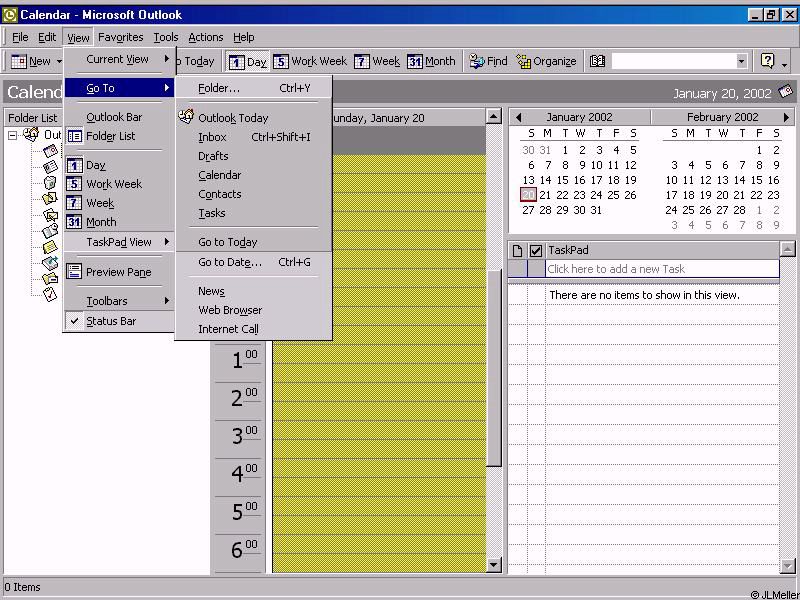Select Go to Date in submenu

[230, 262]
